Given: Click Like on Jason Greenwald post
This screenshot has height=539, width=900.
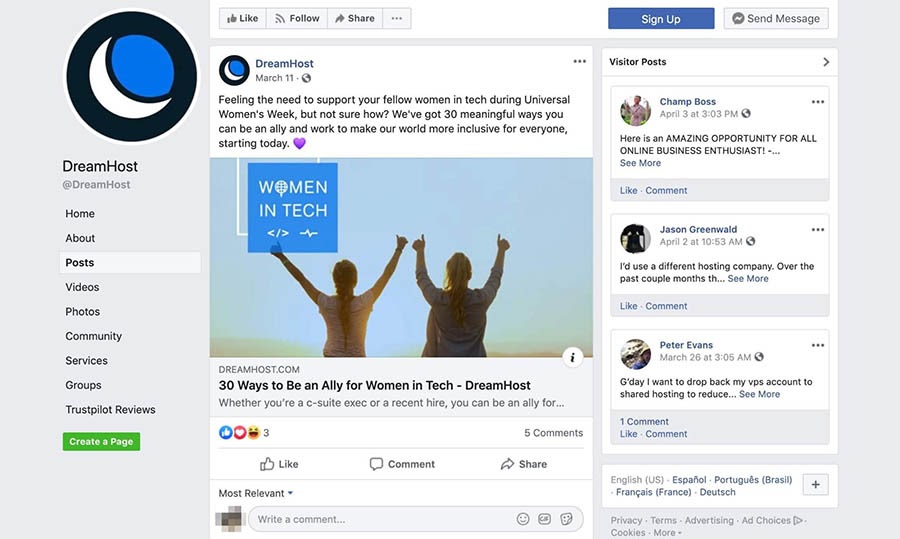Looking at the screenshot, I should pyautogui.click(x=629, y=306).
